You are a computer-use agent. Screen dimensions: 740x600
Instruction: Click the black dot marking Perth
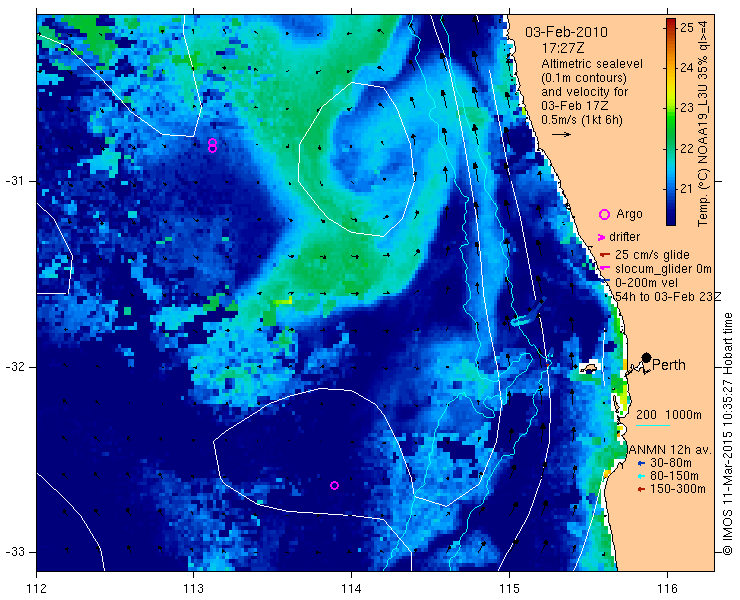pos(647,358)
